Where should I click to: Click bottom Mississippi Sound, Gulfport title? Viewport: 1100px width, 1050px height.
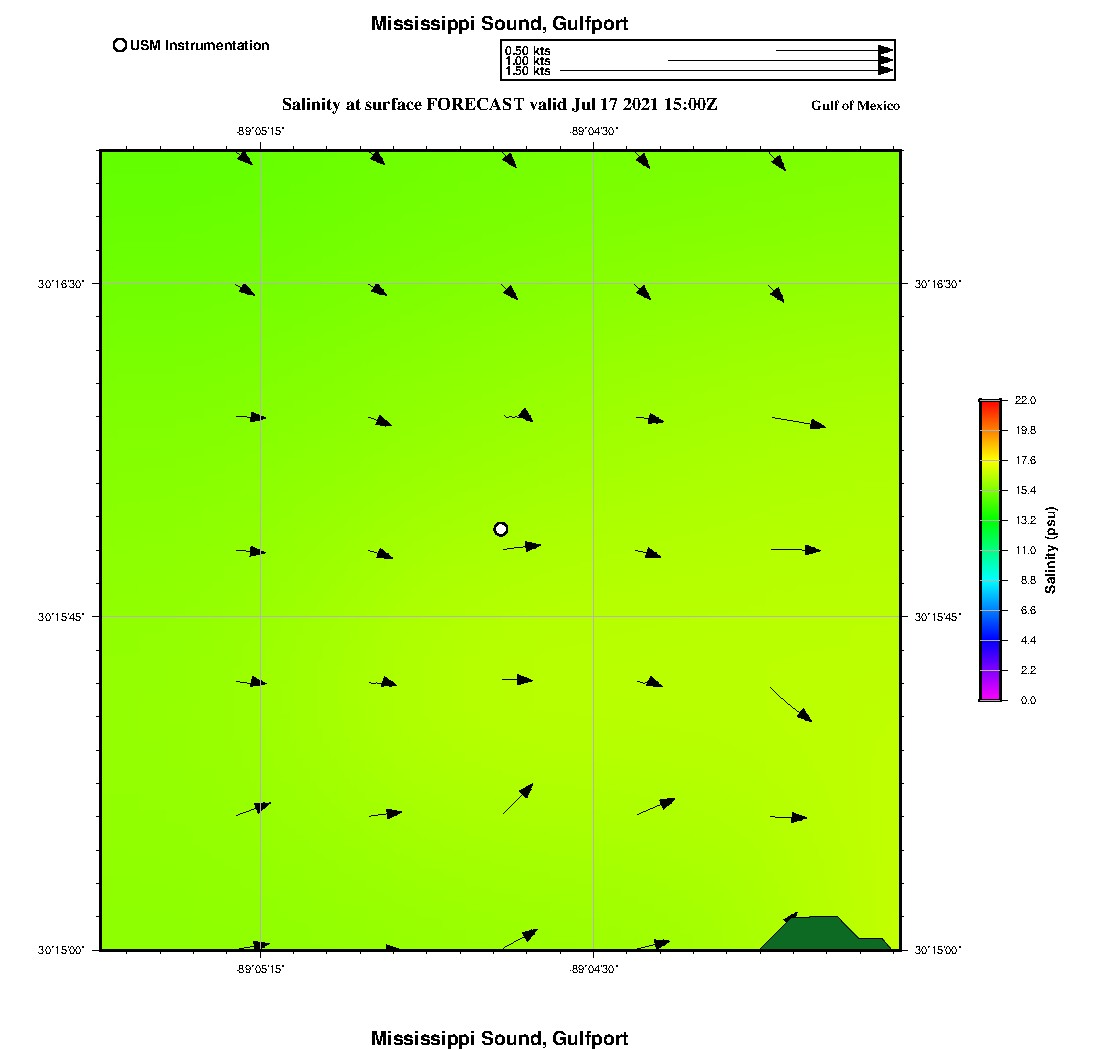pyautogui.click(x=499, y=1038)
